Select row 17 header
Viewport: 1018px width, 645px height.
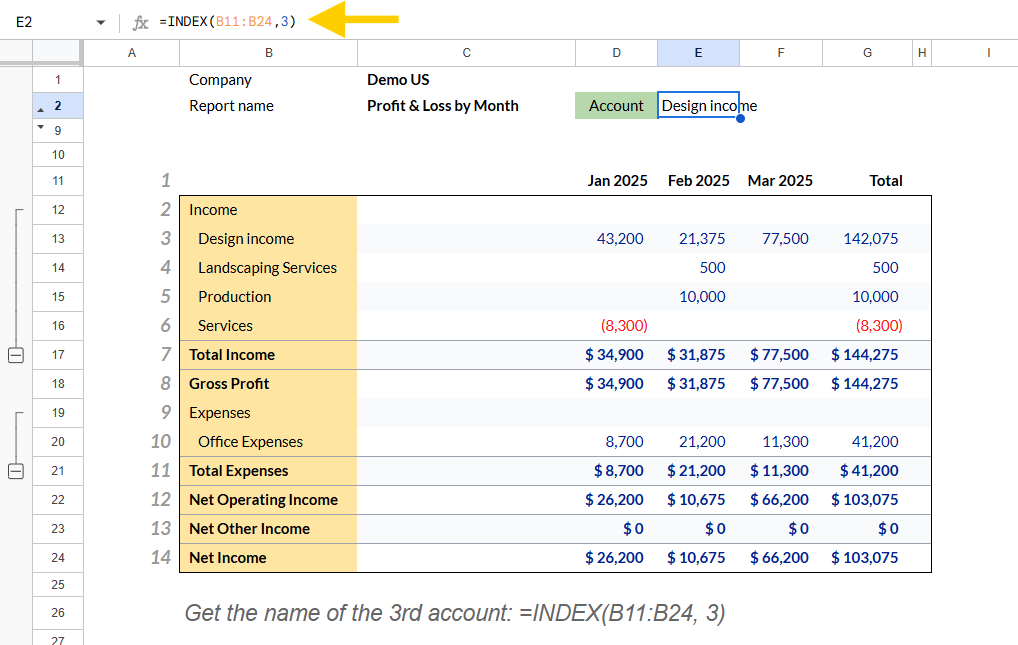(x=58, y=355)
